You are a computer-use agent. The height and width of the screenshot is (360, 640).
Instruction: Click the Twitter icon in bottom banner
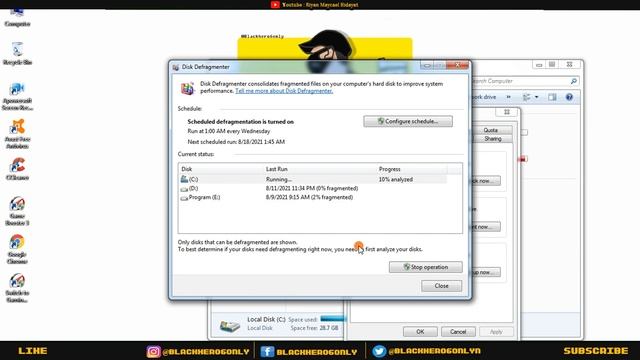[x=379, y=351]
